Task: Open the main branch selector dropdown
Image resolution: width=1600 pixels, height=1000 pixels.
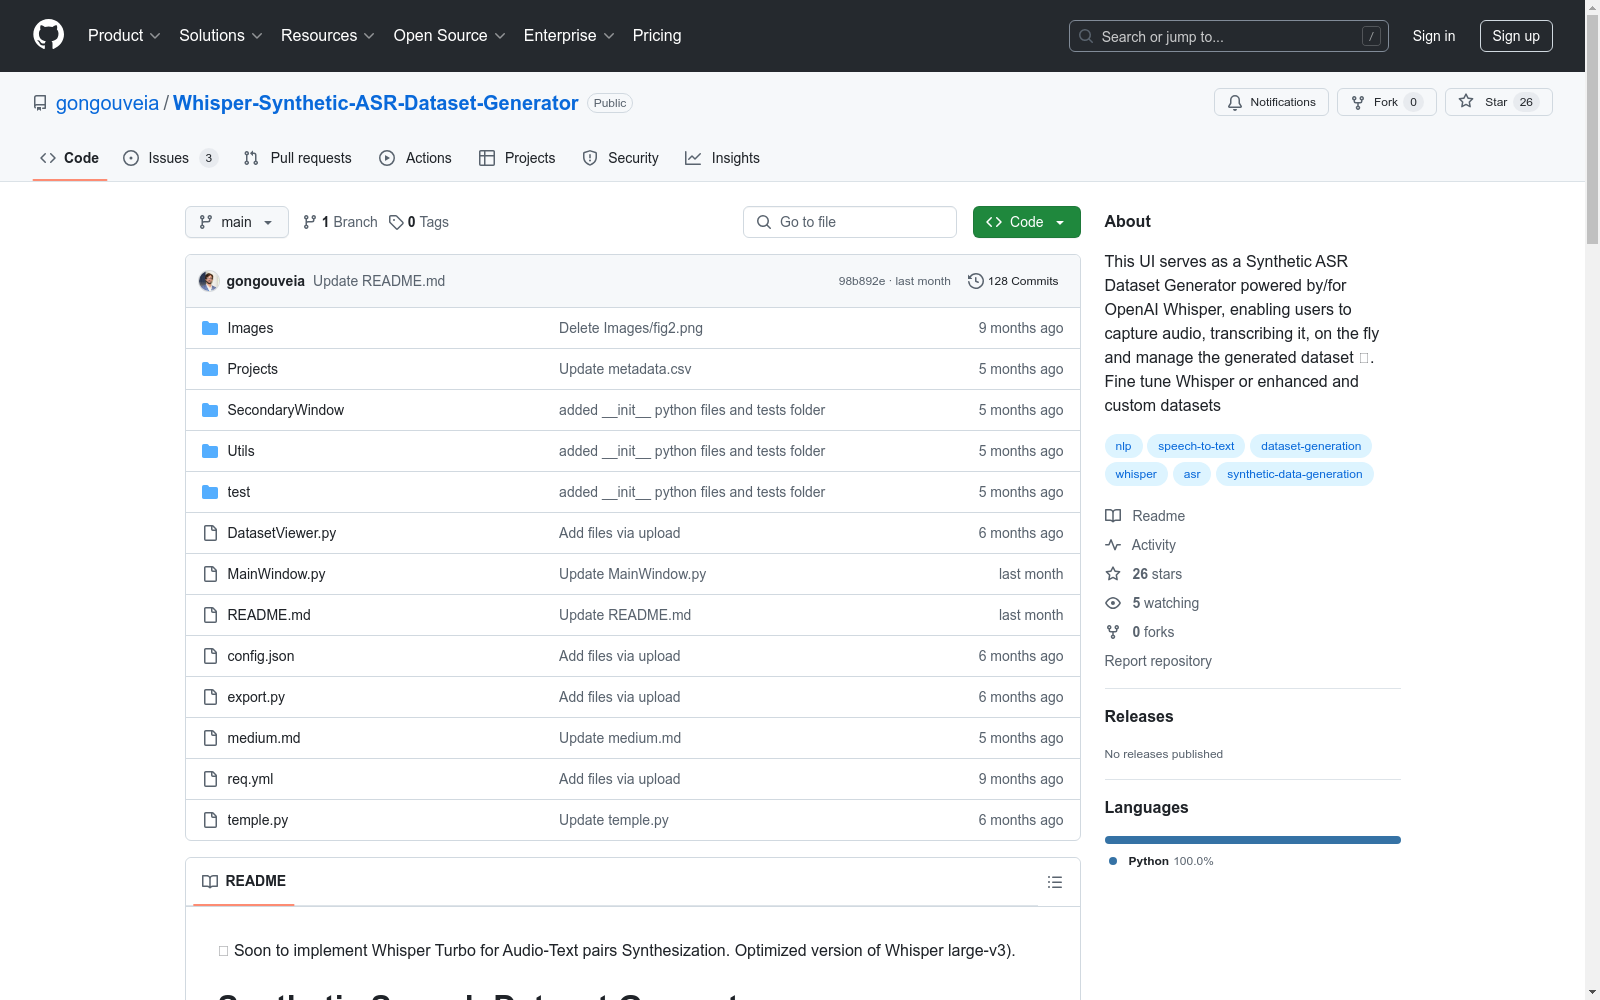Action: pyautogui.click(x=237, y=222)
